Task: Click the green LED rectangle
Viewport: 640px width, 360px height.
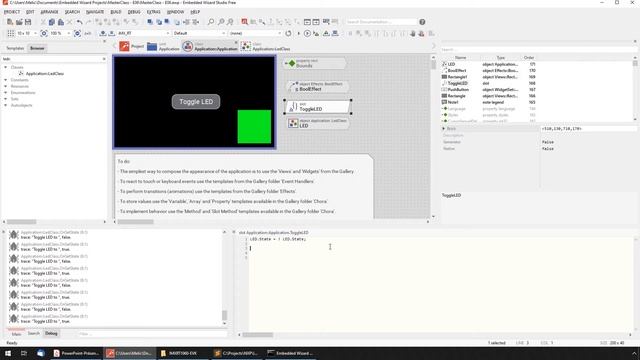Action: click(254, 127)
